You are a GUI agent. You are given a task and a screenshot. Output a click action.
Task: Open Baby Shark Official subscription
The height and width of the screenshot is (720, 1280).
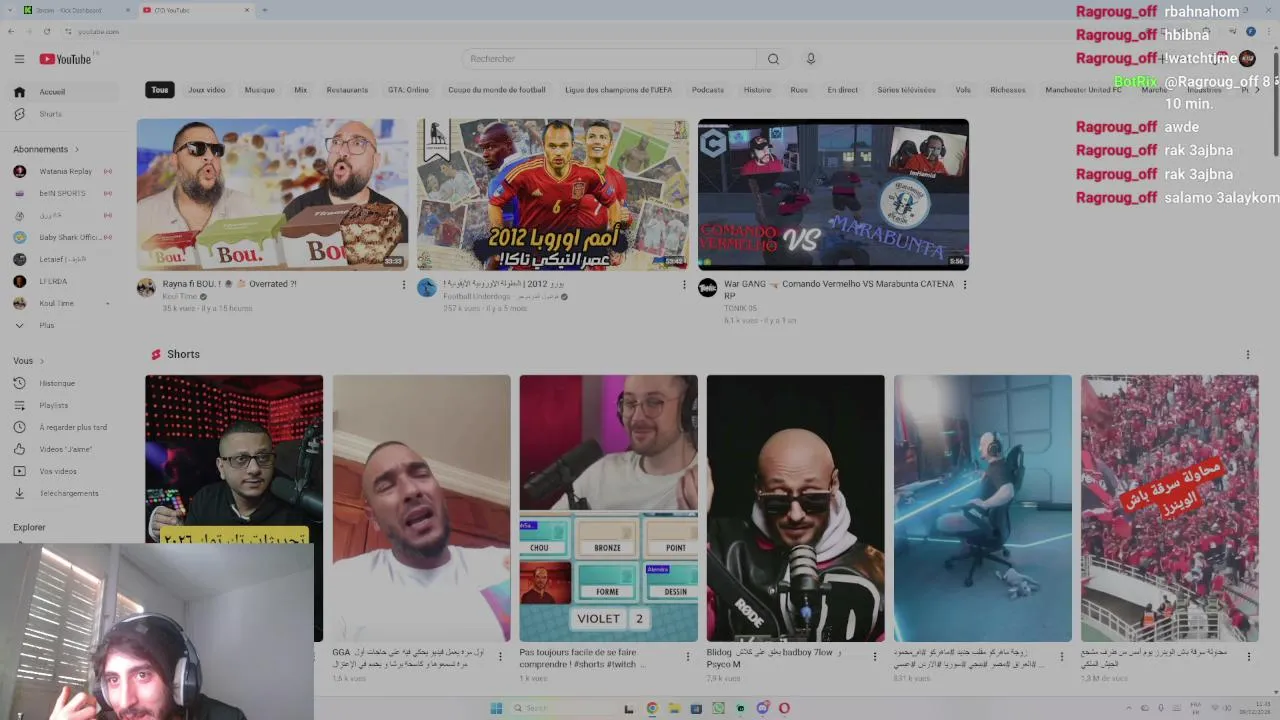[62, 237]
